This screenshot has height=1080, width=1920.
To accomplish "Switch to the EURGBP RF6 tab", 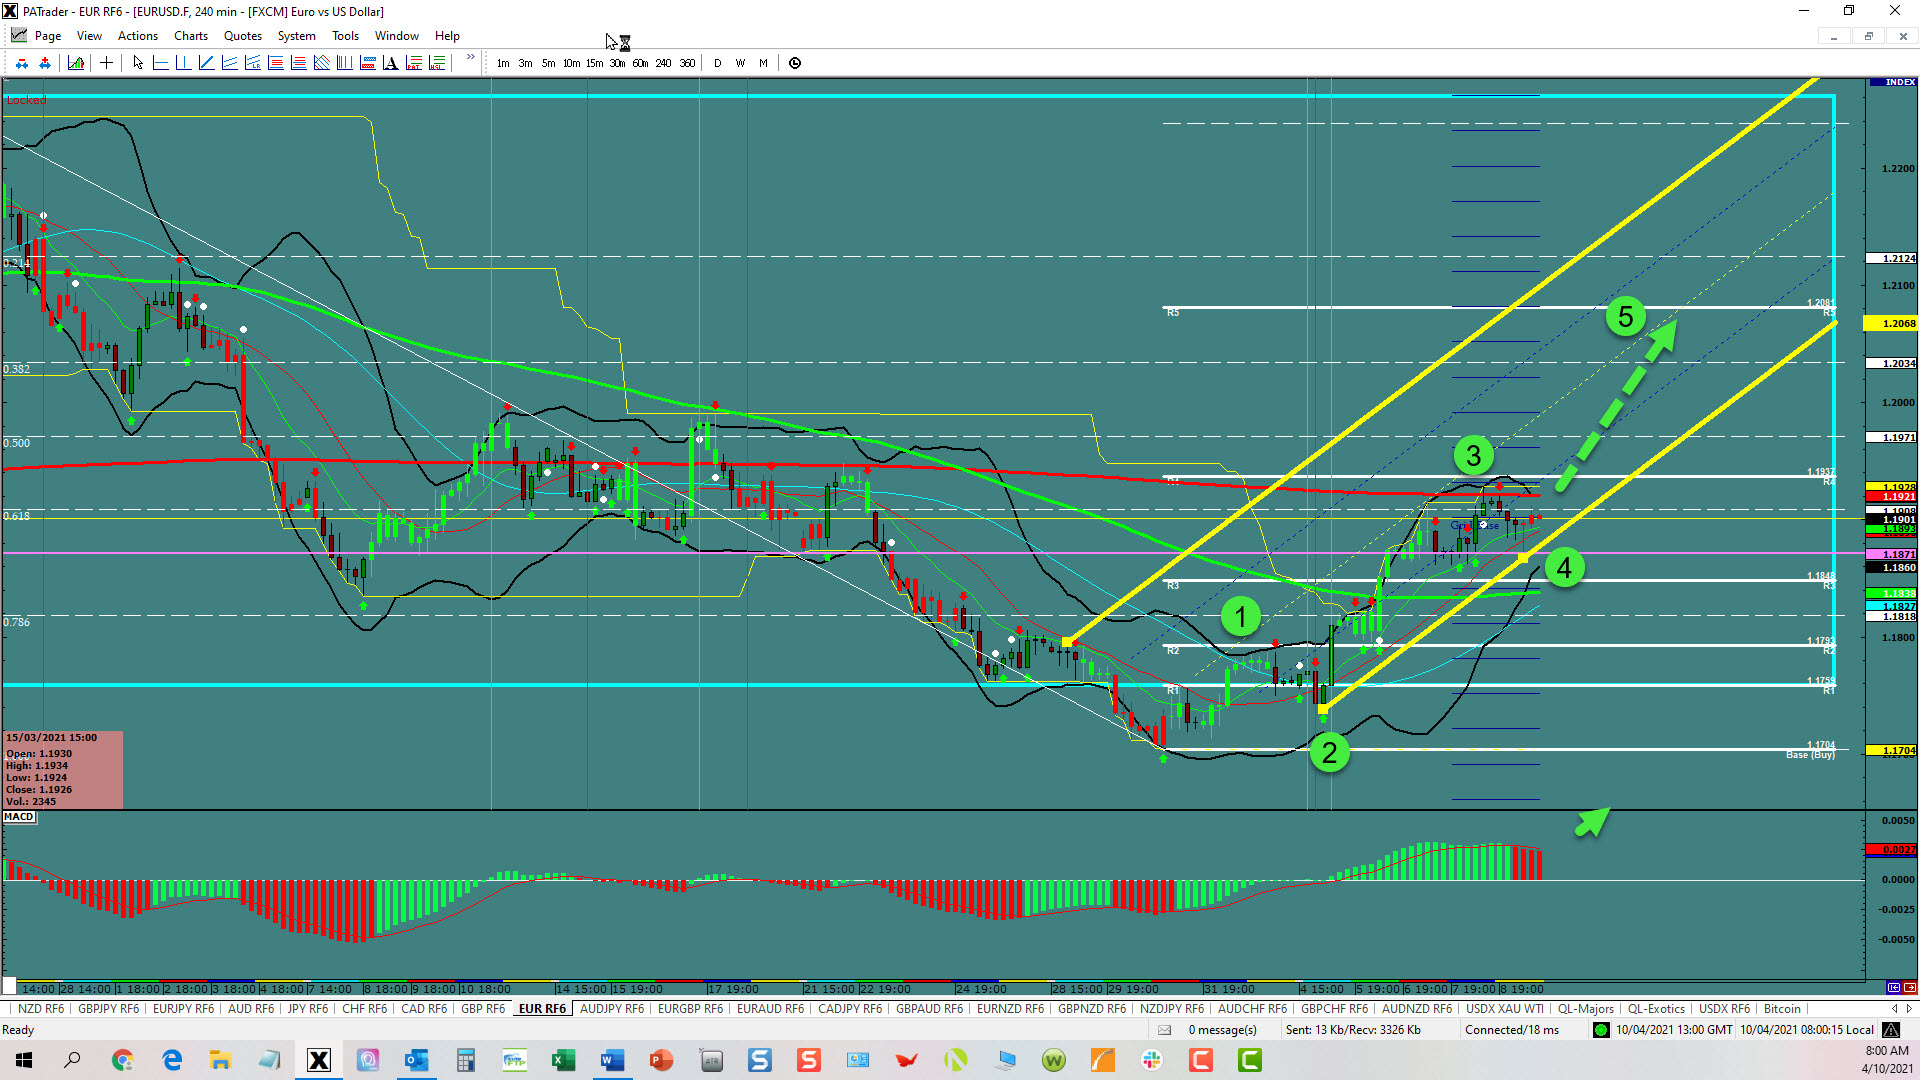I will (x=691, y=1009).
